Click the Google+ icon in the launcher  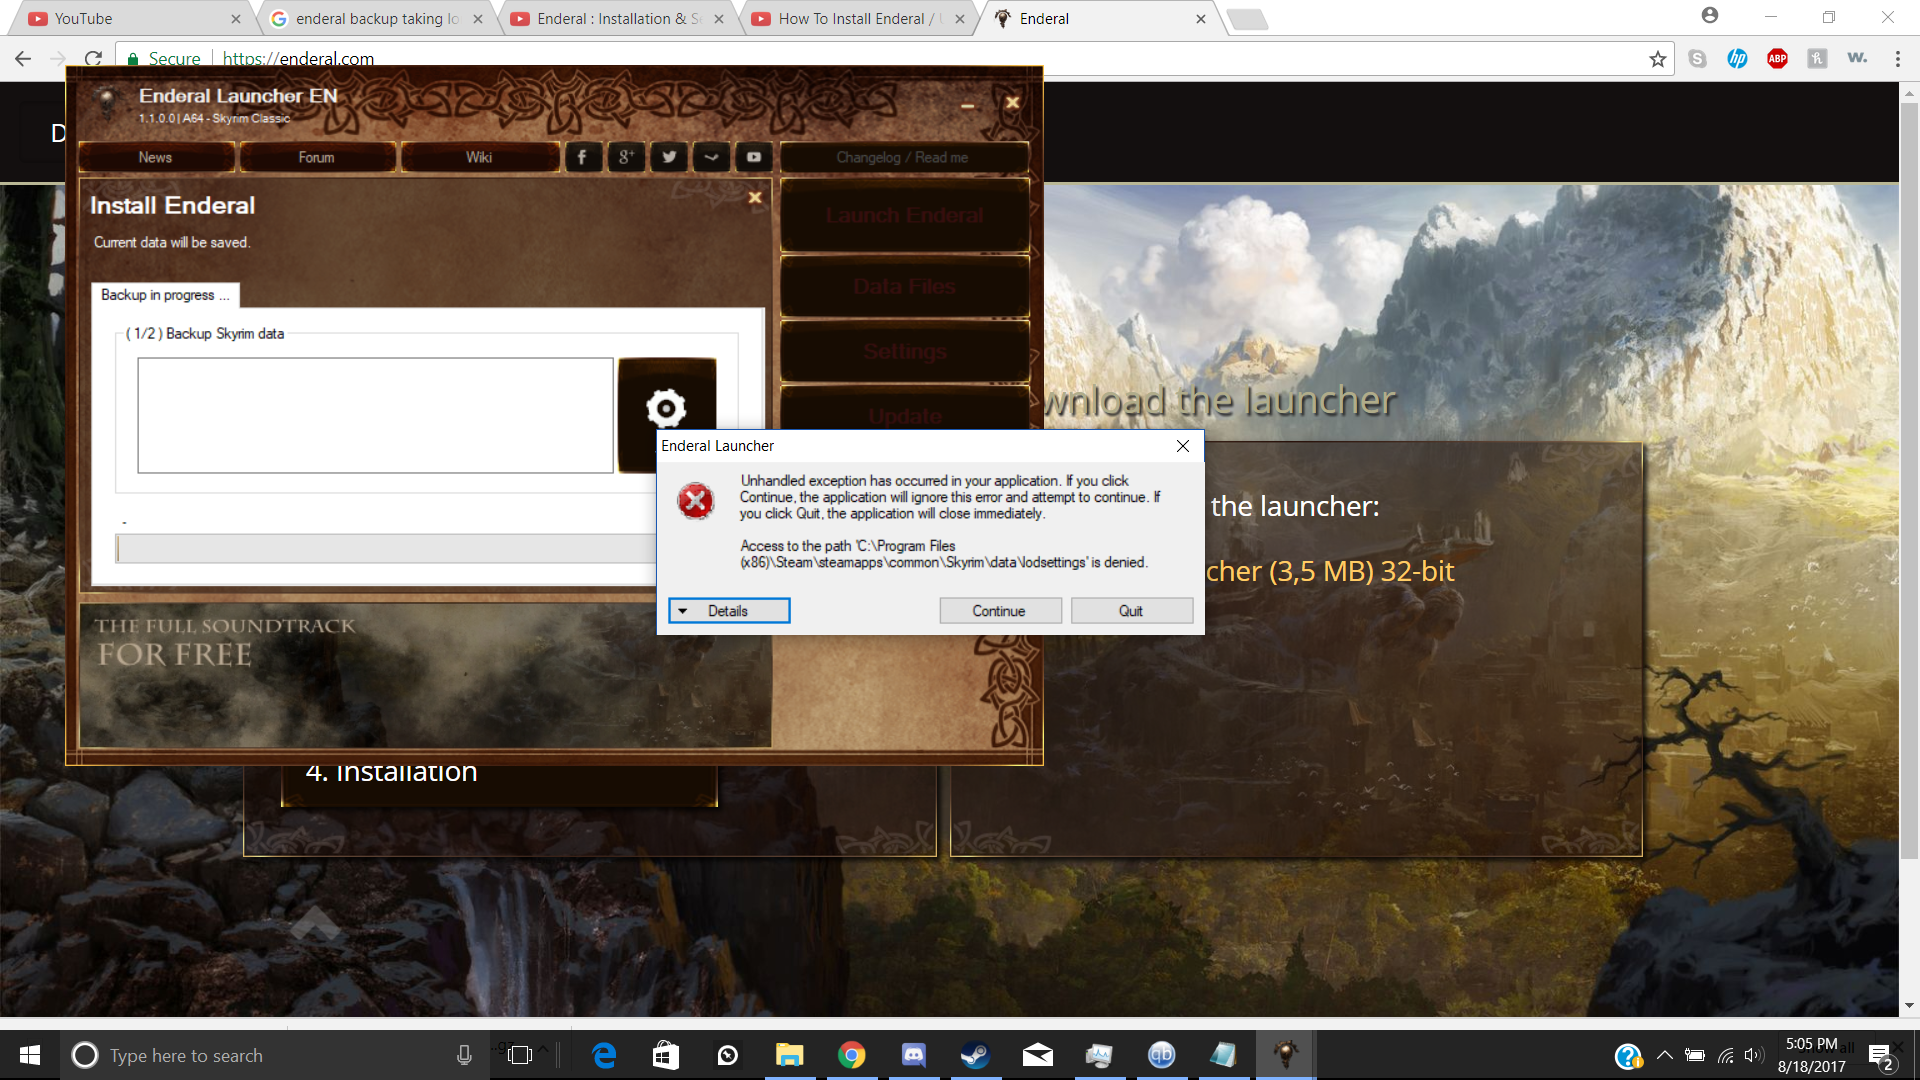pyautogui.click(x=626, y=157)
